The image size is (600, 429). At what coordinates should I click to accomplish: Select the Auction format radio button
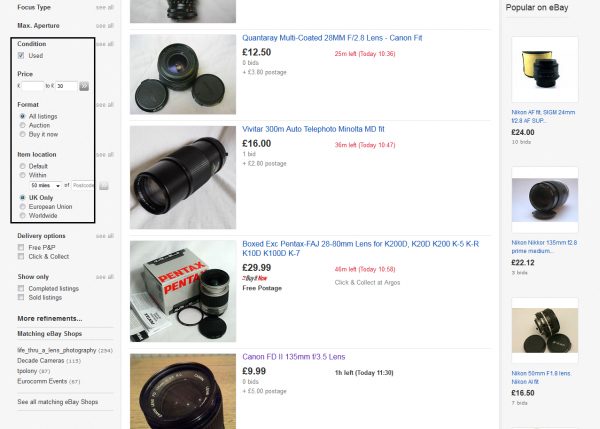click(x=22, y=125)
